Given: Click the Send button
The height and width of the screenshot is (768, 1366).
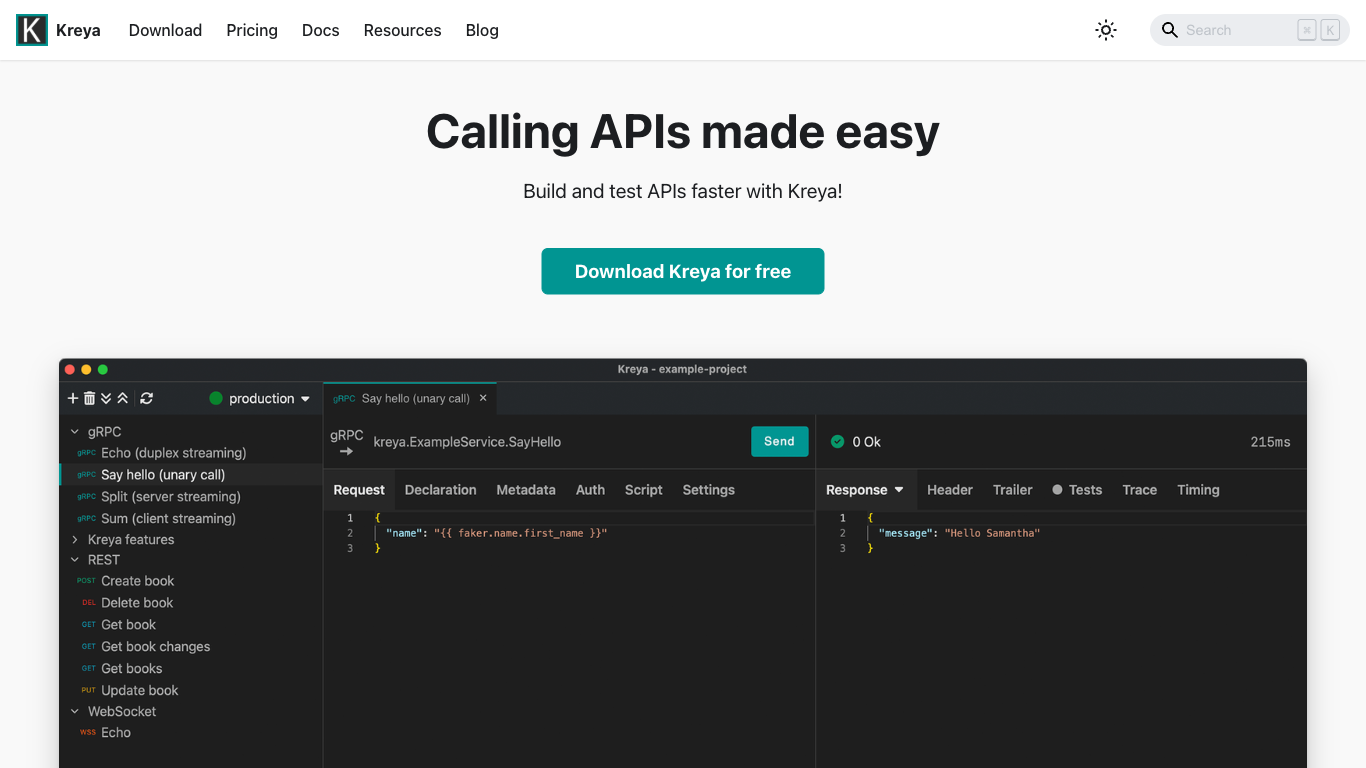Looking at the screenshot, I should (x=779, y=441).
